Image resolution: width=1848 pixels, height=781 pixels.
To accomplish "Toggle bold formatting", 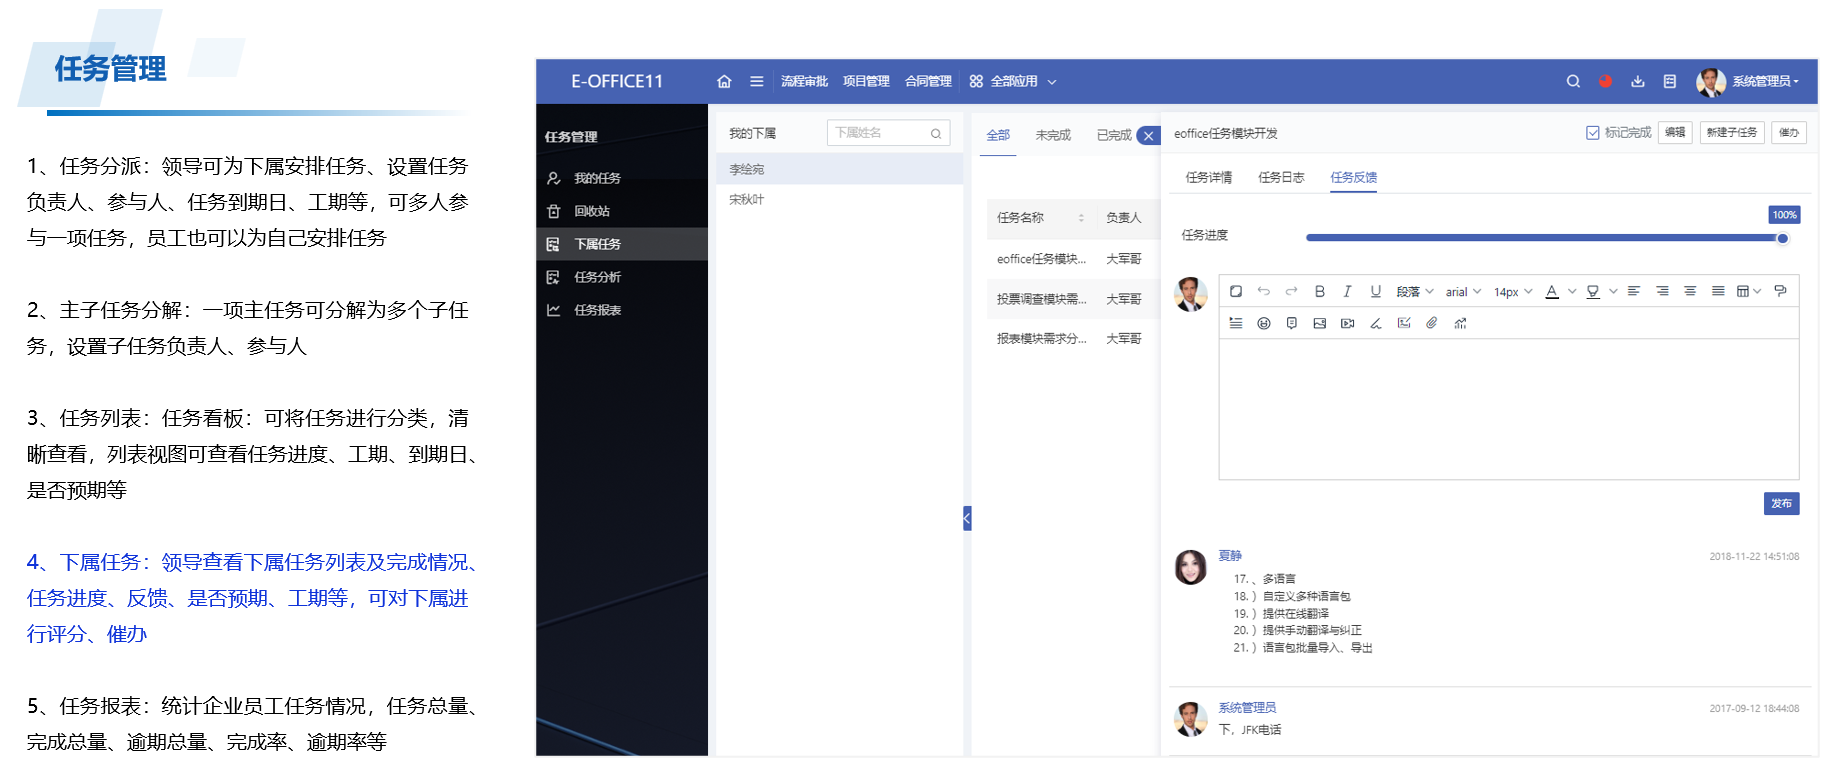I will click(1320, 291).
